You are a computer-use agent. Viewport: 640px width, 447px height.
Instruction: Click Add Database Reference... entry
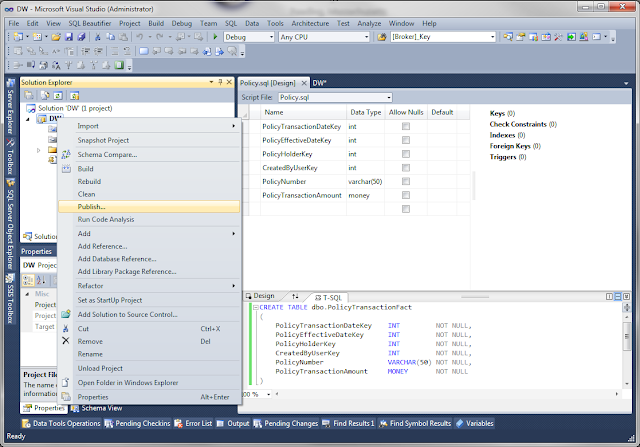click(x=149, y=259)
